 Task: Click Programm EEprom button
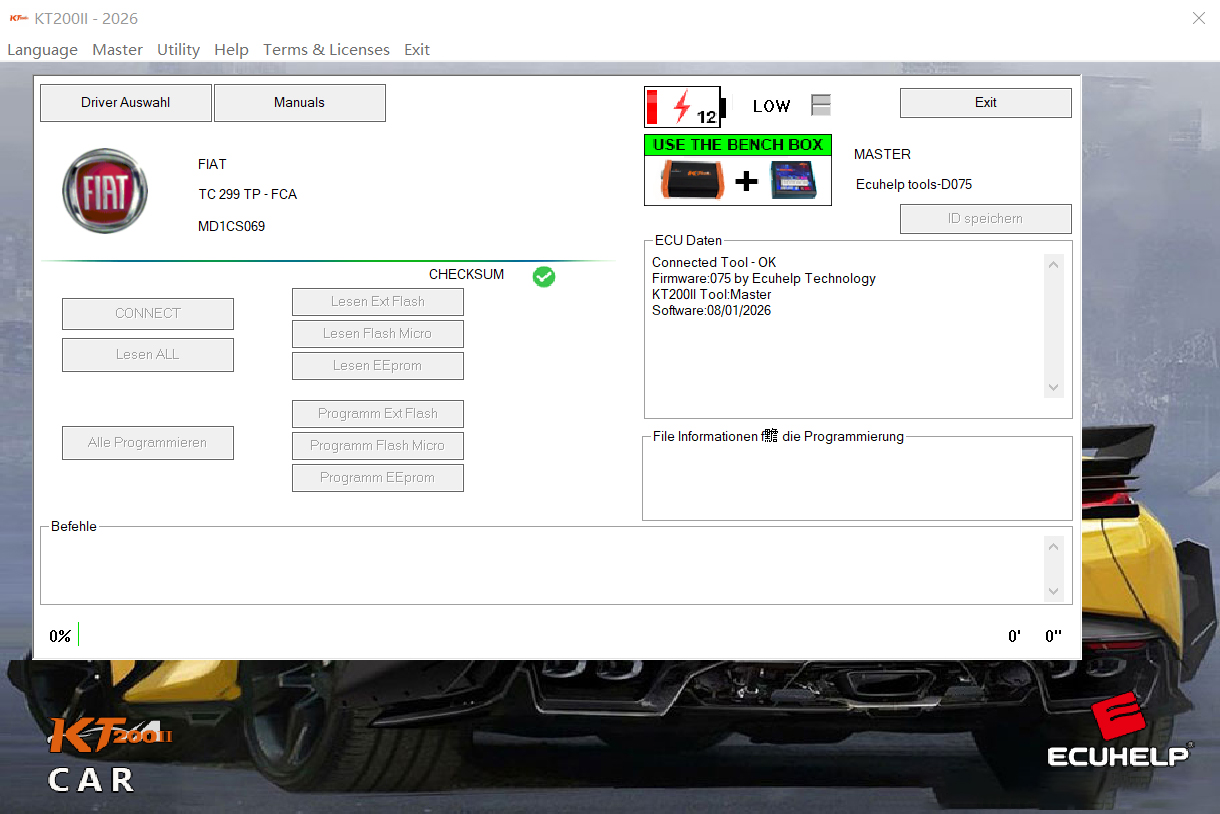(378, 478)
